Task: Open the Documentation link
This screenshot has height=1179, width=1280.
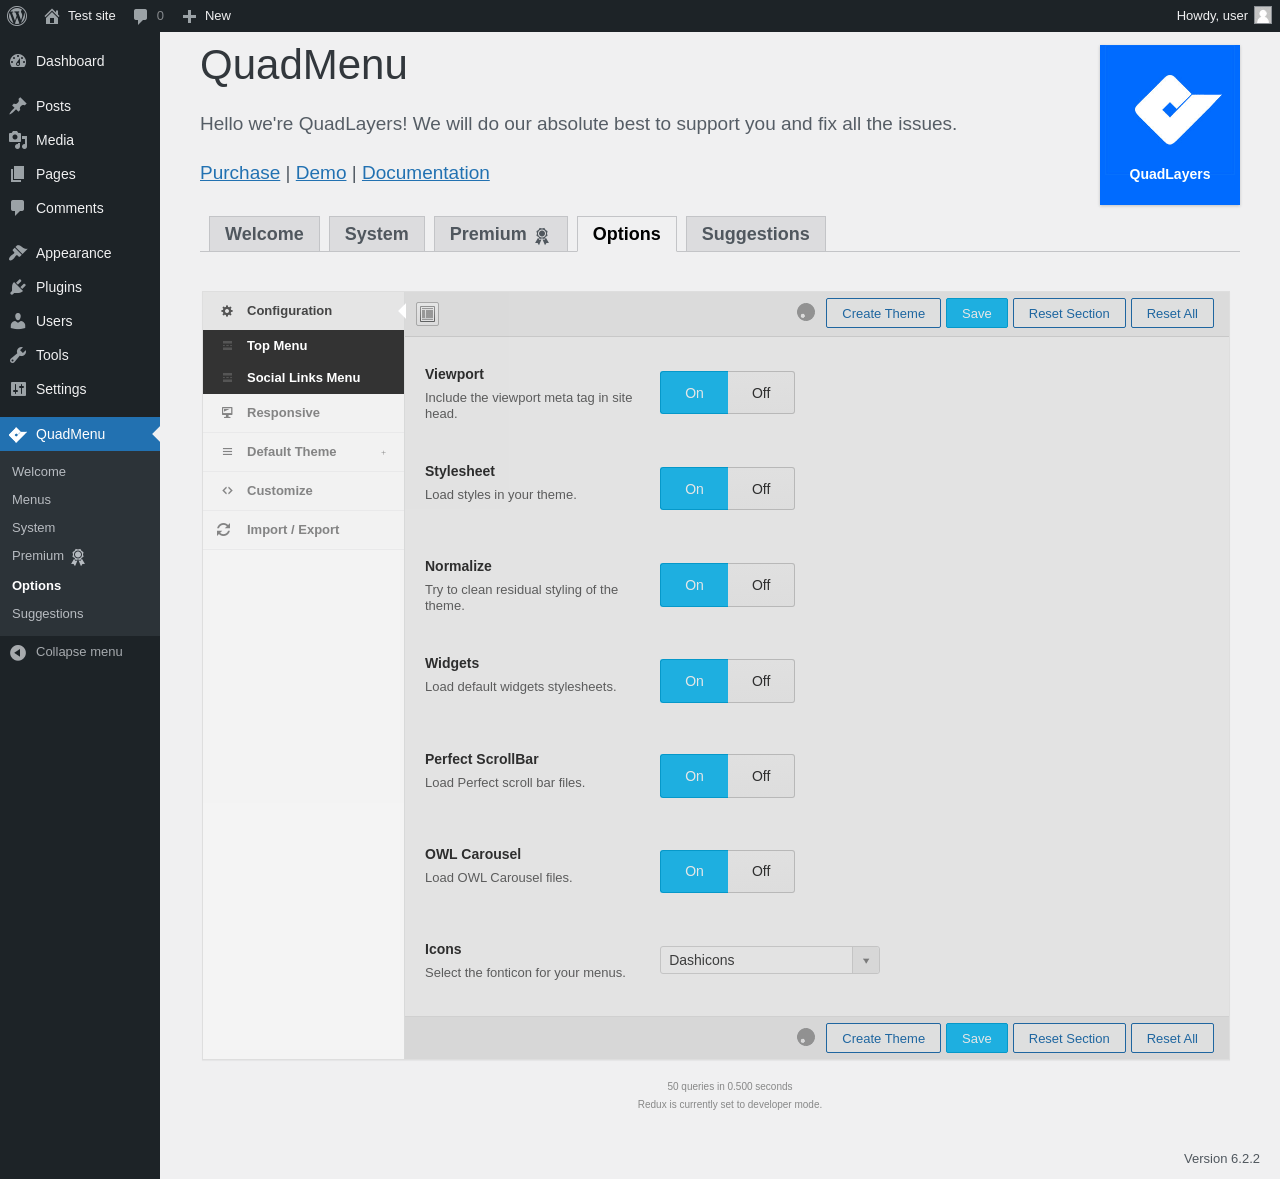Action: [426, 173]
